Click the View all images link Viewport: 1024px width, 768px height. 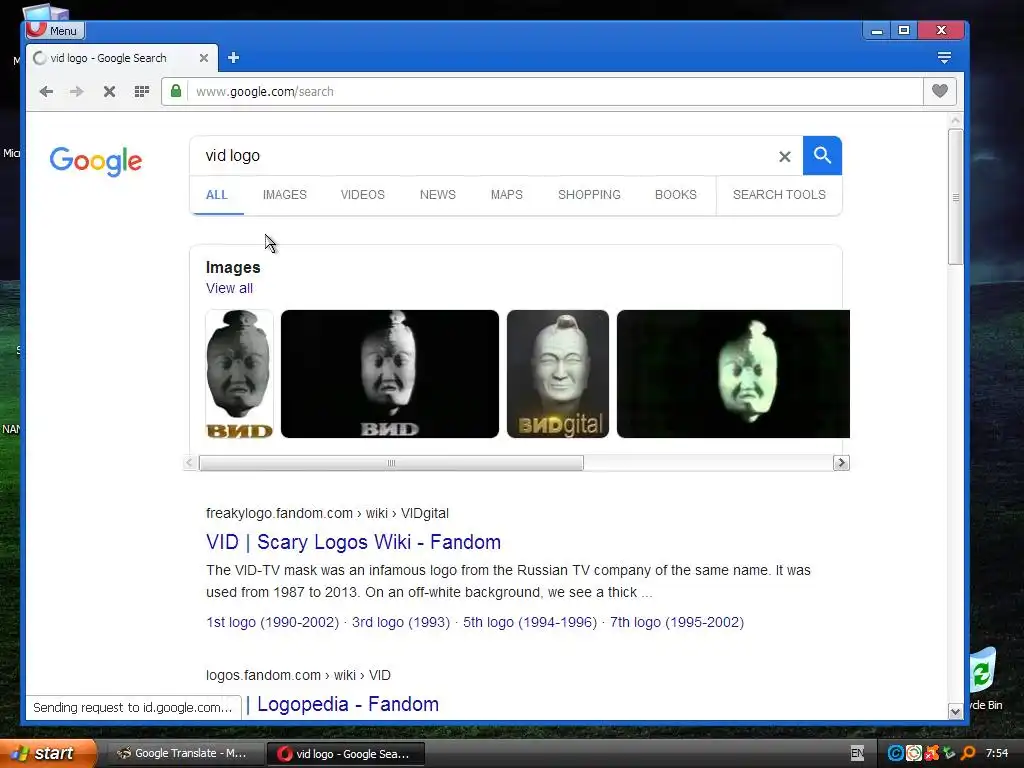(x=229, y=288)
